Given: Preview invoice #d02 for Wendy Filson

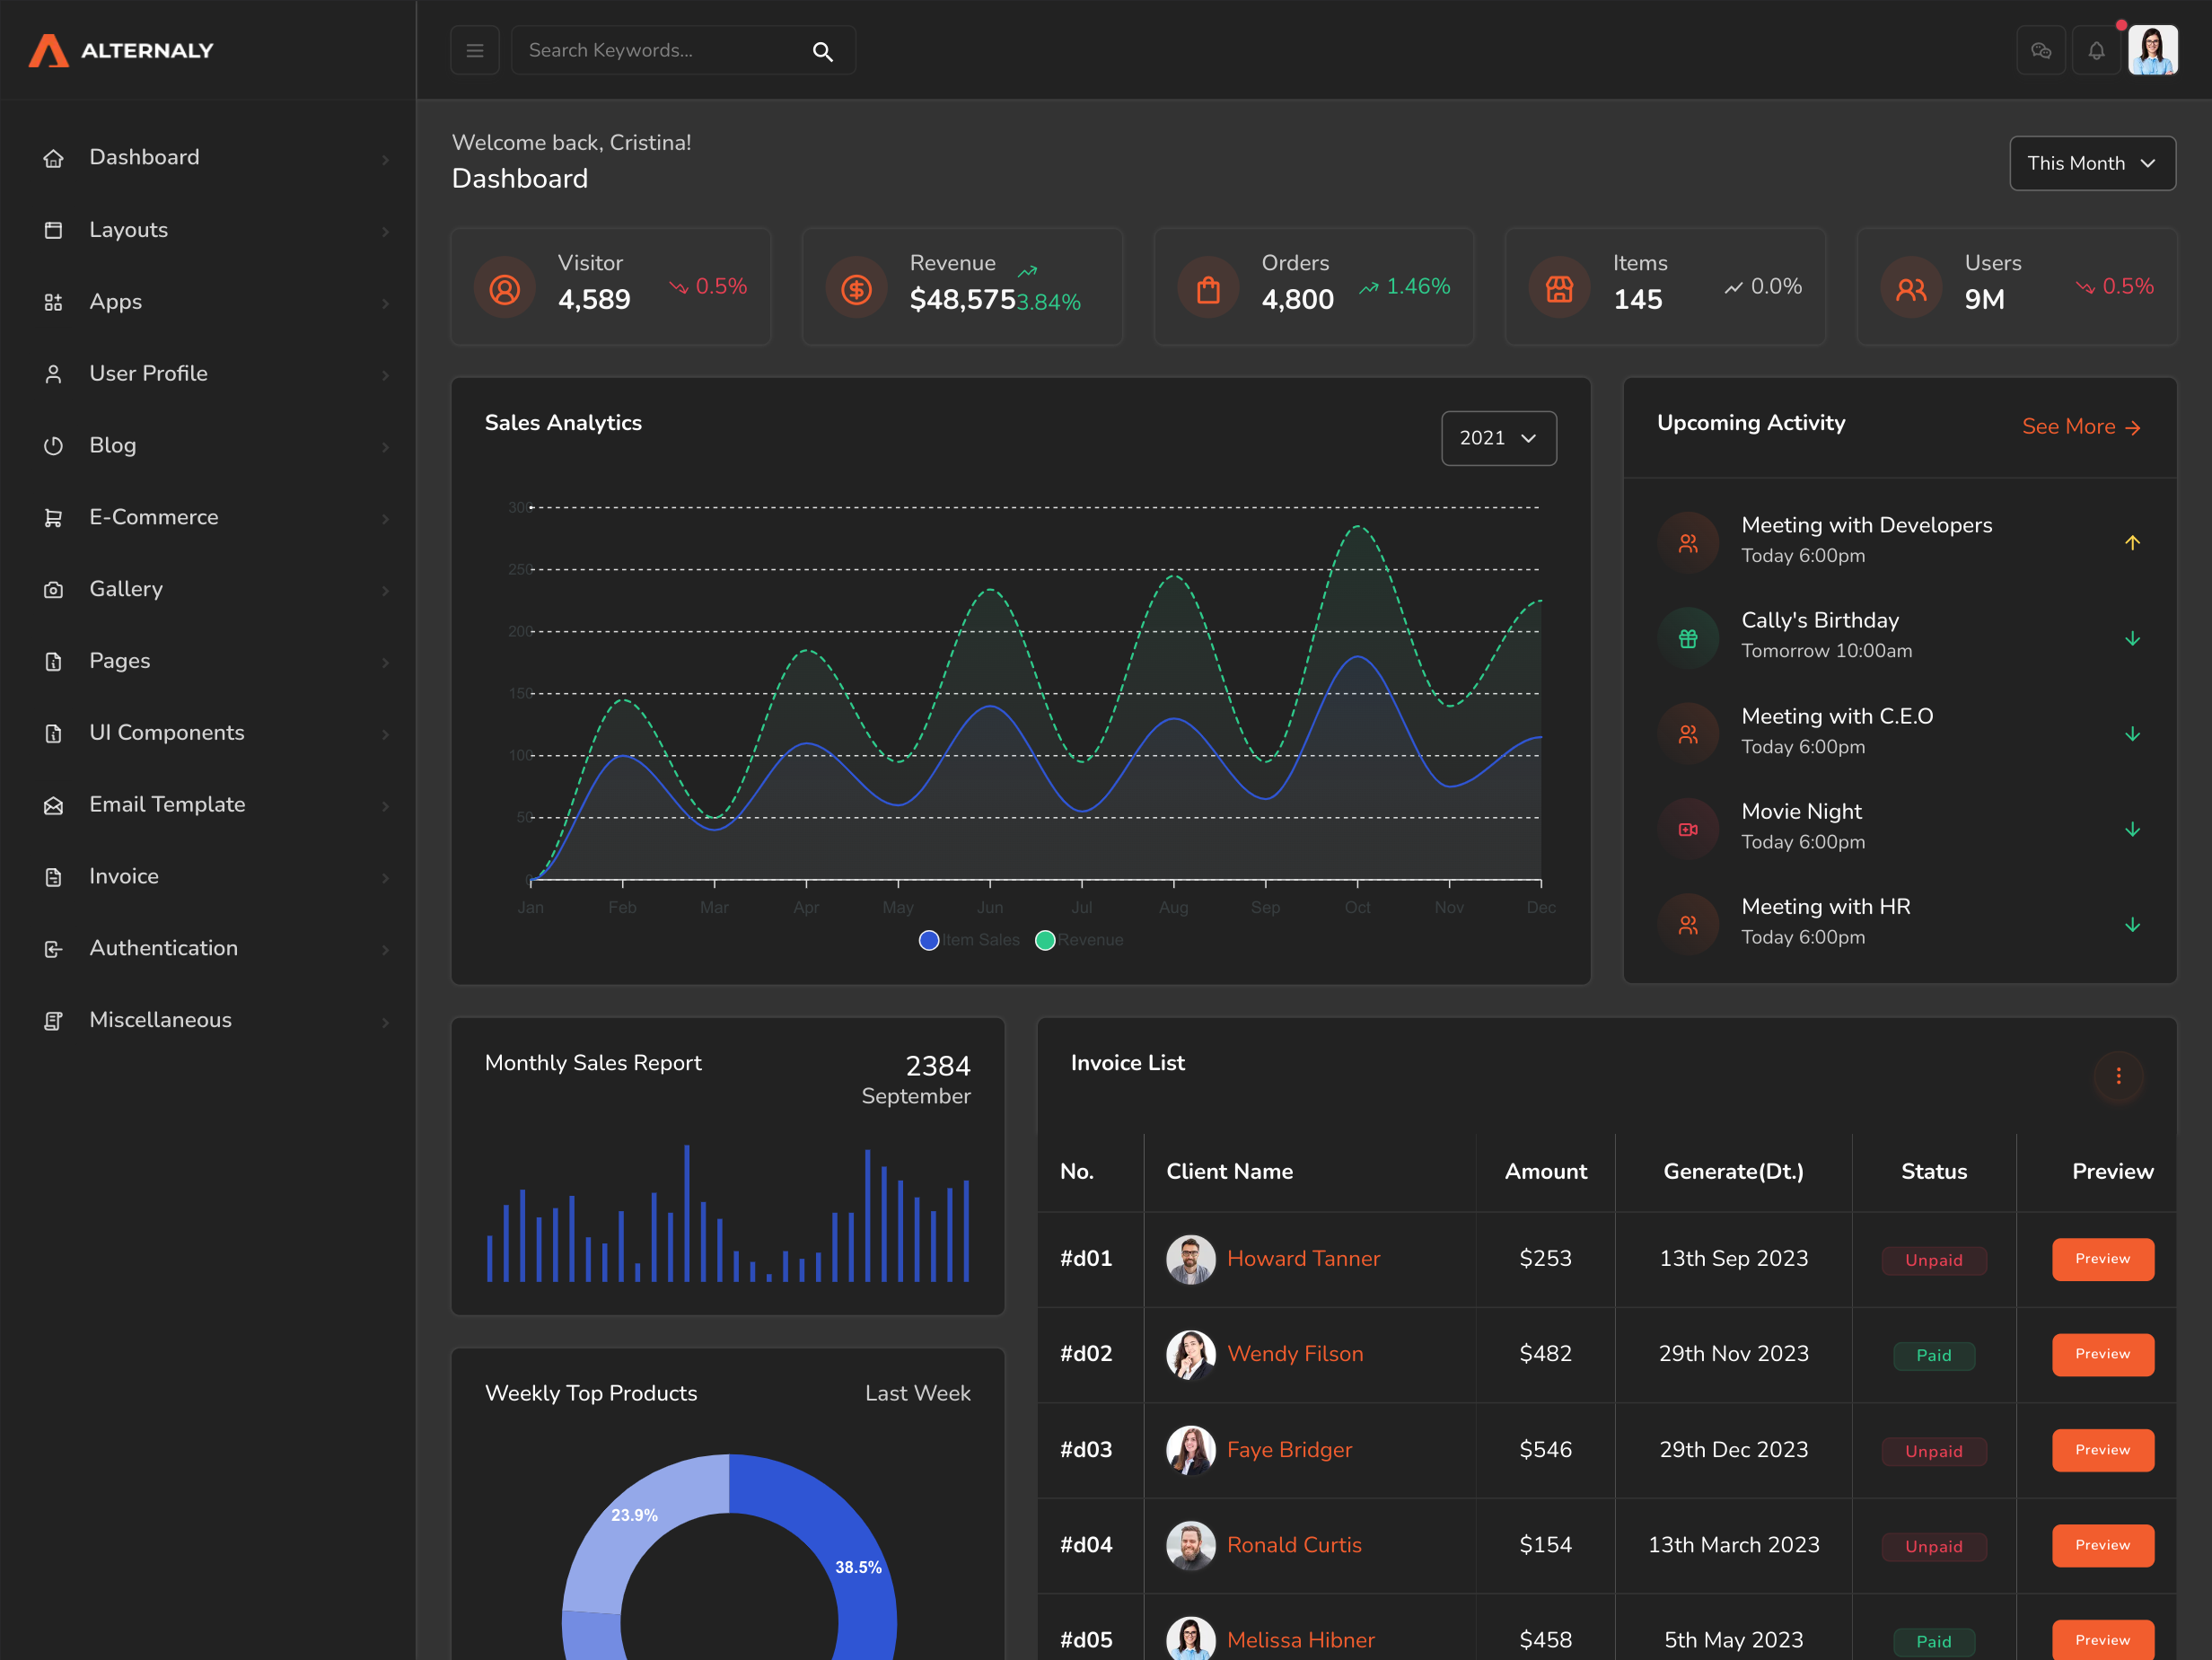Looking at the screenshot, I should click(x=2102, y=1354).
